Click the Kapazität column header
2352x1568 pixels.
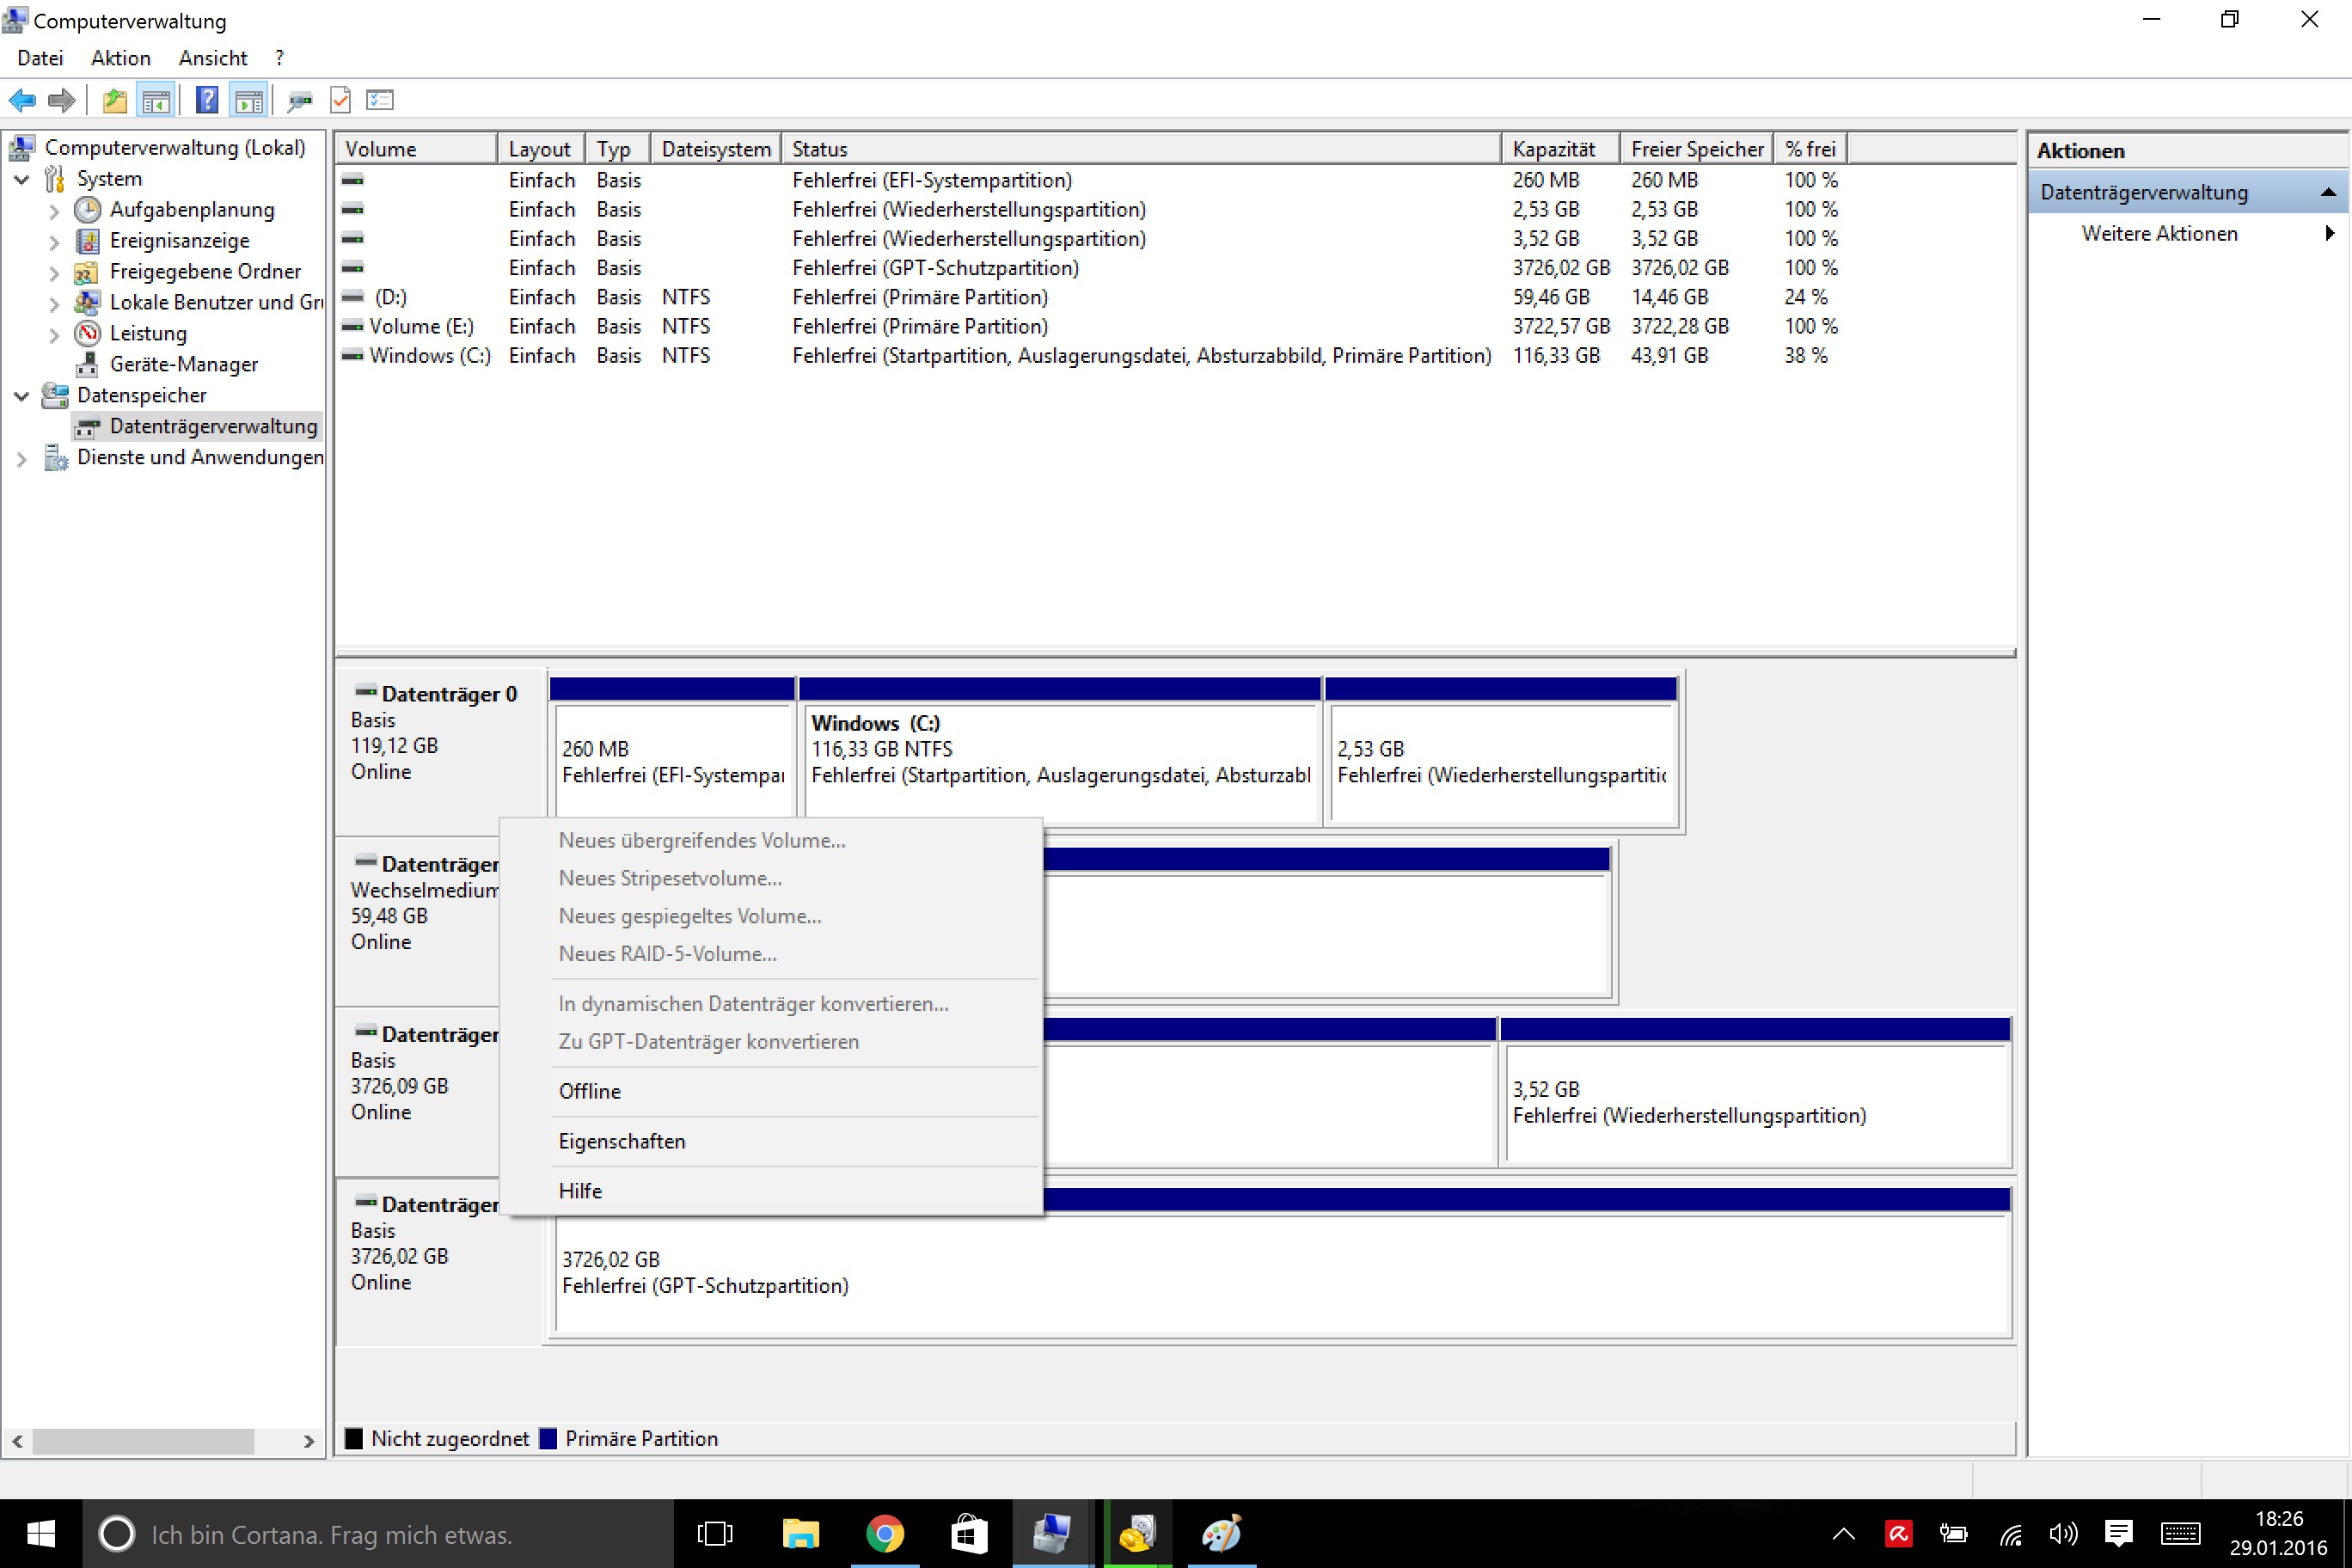pyautogui.click(x=1553, y=149)
